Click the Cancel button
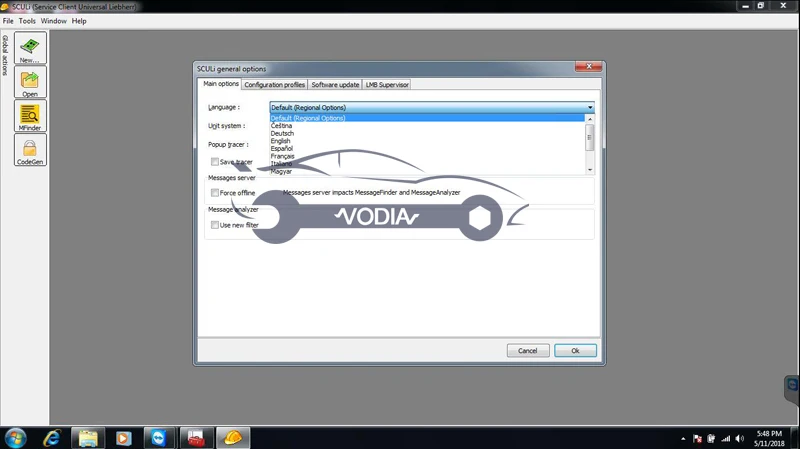Screen dimensions: 800x449 coord(528,351)
